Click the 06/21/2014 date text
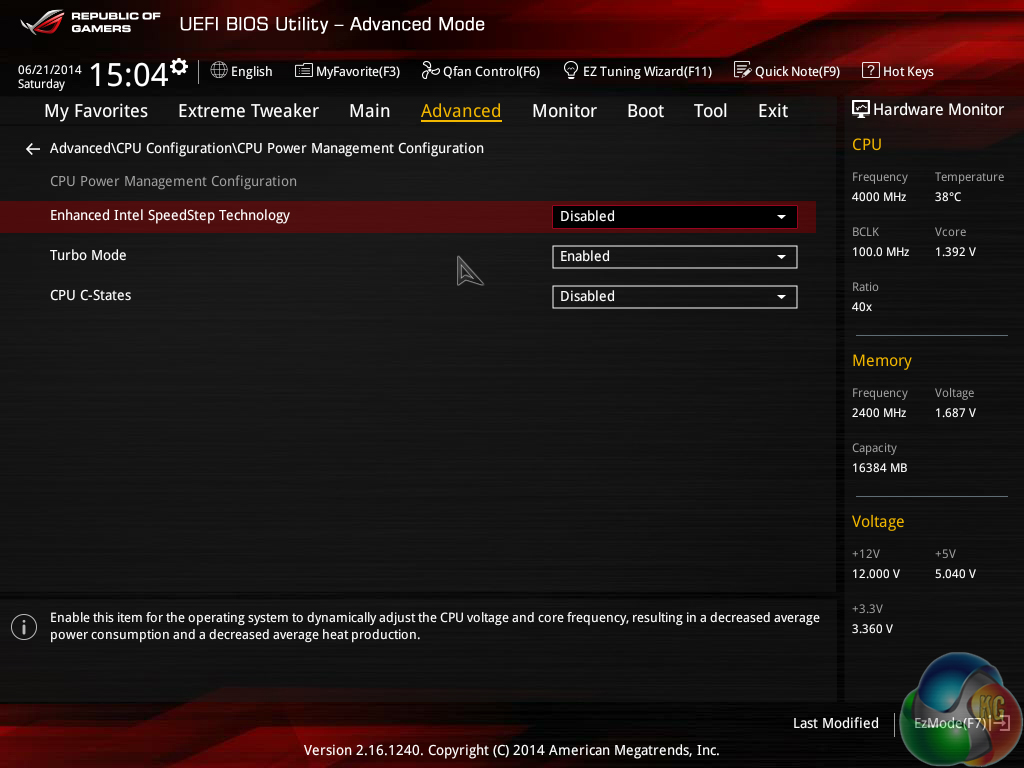Screen dimensions: 1024x768 [x=50, y=69]
